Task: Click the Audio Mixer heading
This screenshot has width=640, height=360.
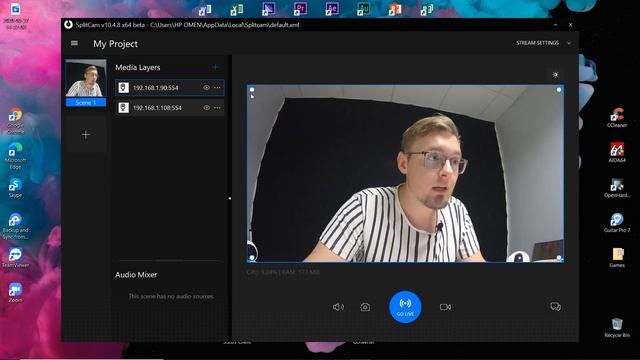Action: click(x=136, y=275)
